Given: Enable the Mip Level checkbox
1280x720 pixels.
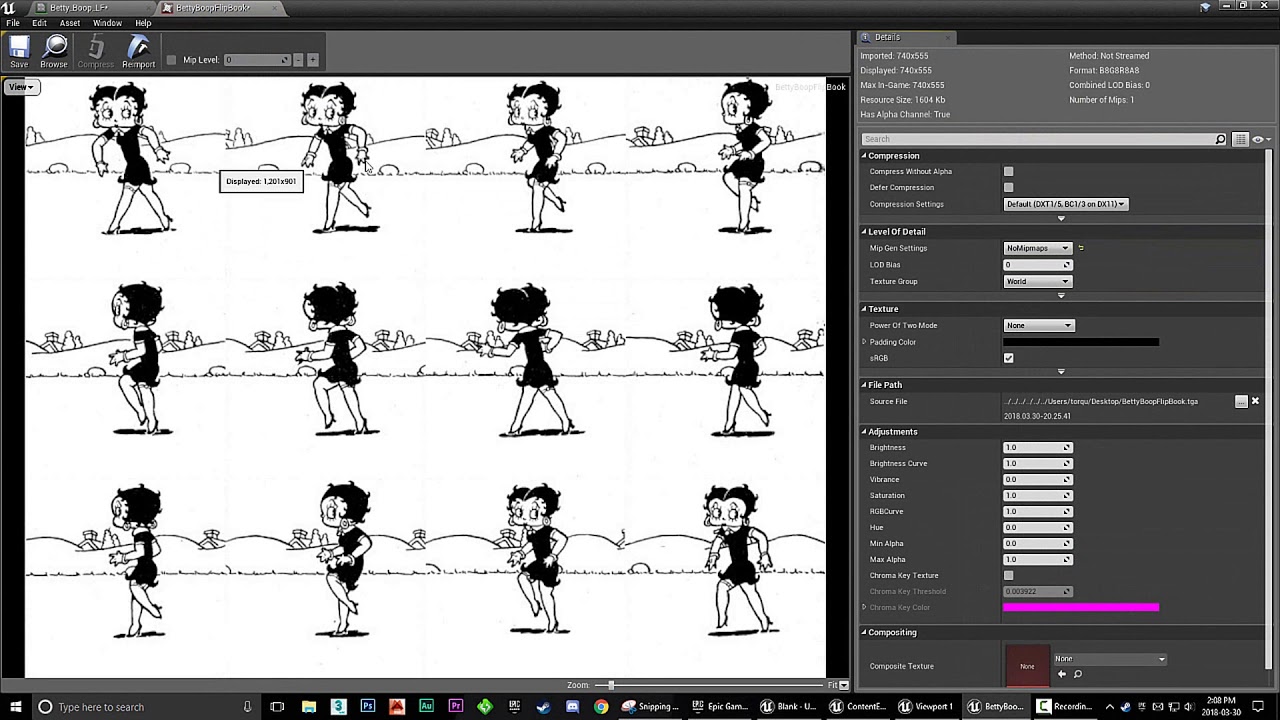Looking at the screenshot, I should pyautogui.click(x=171, y=60).
